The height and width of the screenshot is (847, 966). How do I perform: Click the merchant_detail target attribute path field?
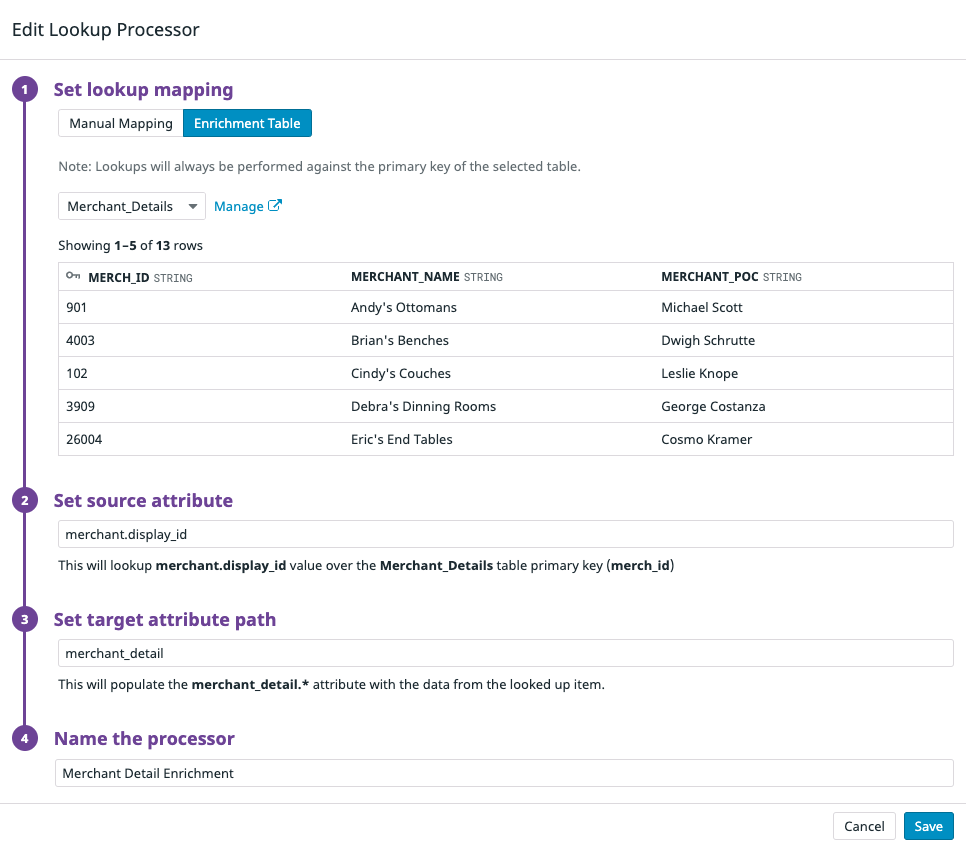(505, 653)
